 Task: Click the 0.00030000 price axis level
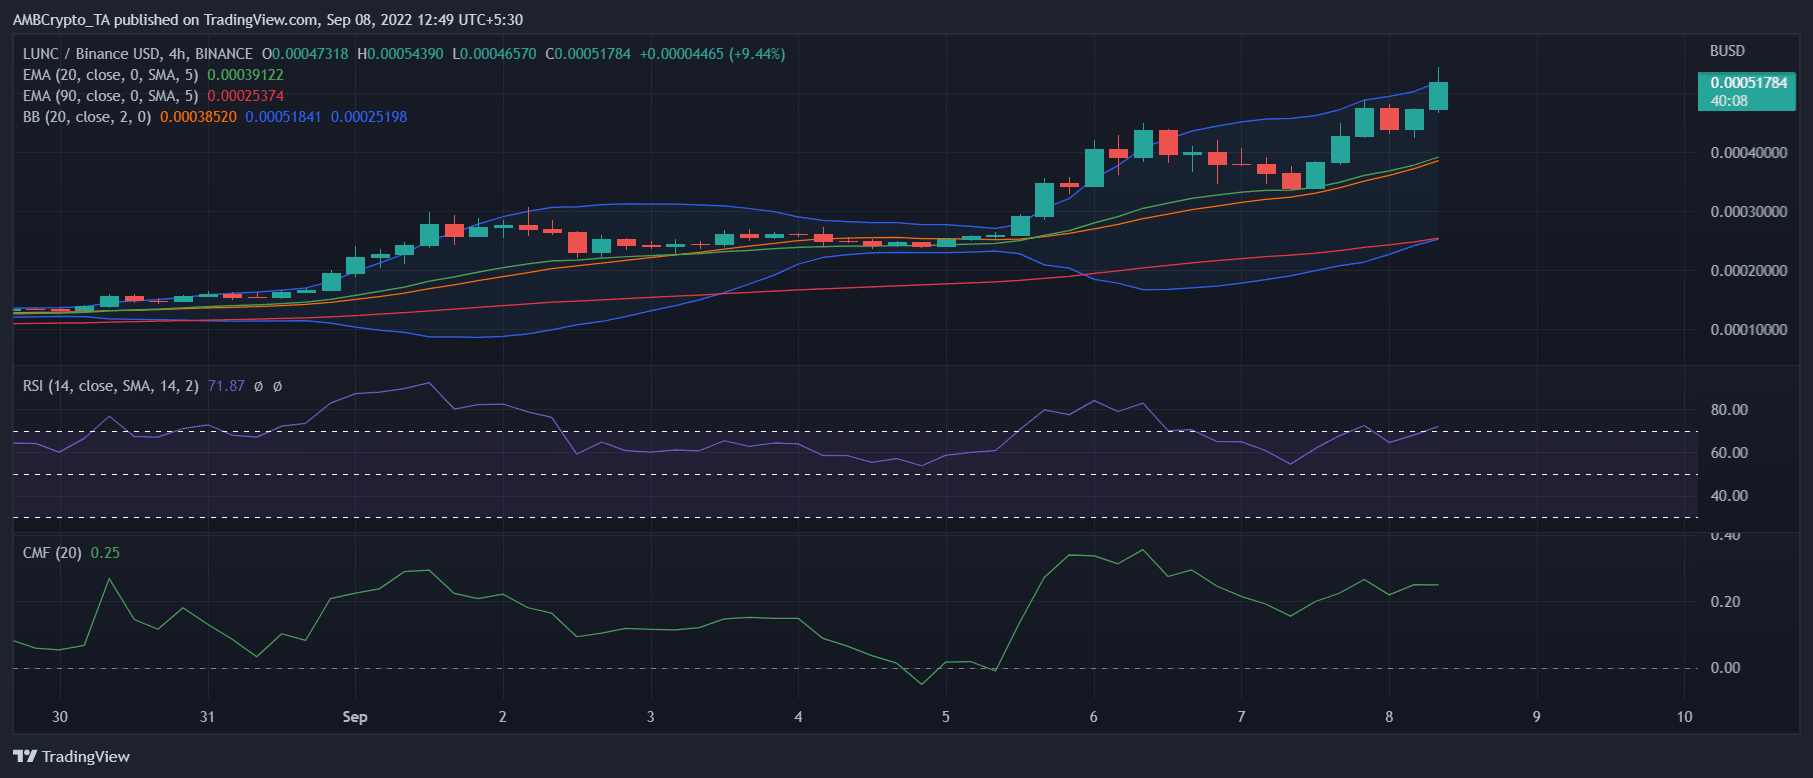tap(1749, 212)
